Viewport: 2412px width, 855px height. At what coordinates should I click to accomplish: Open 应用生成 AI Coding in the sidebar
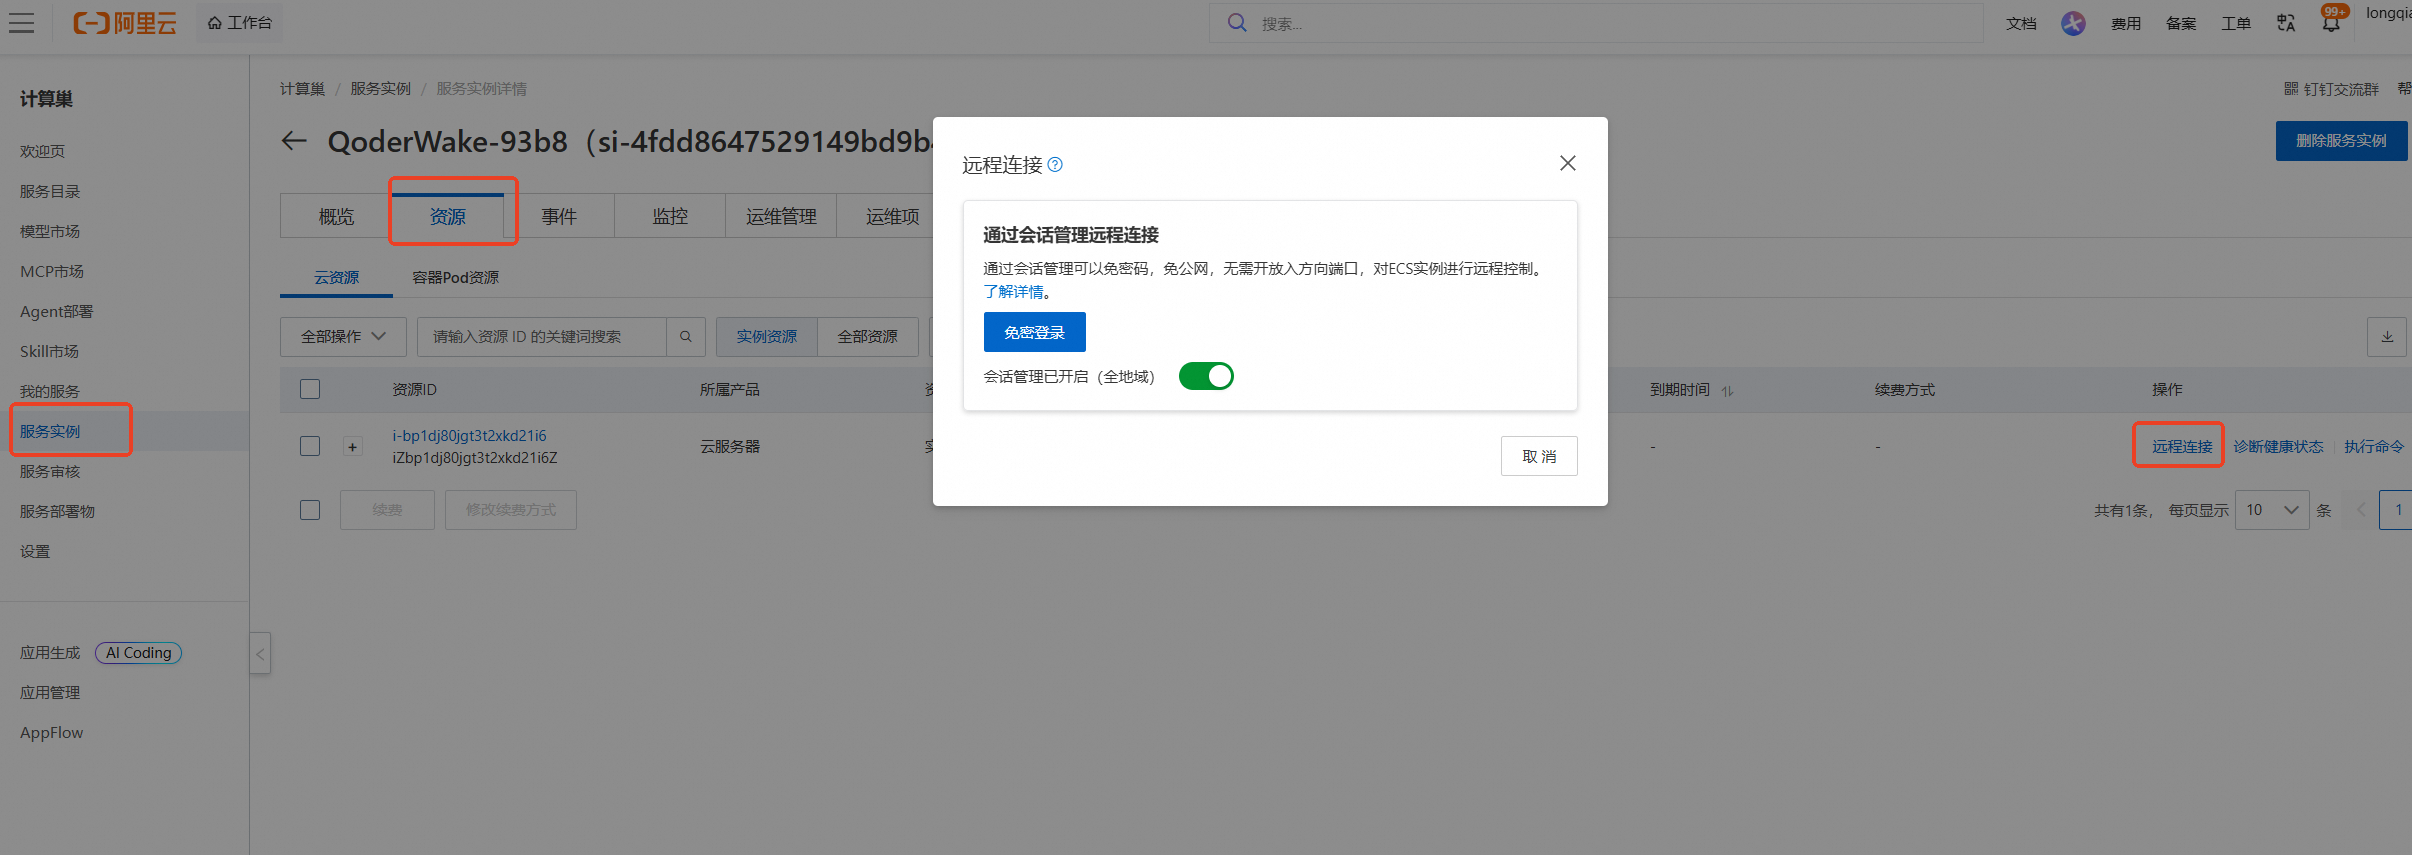pos(100,652)
